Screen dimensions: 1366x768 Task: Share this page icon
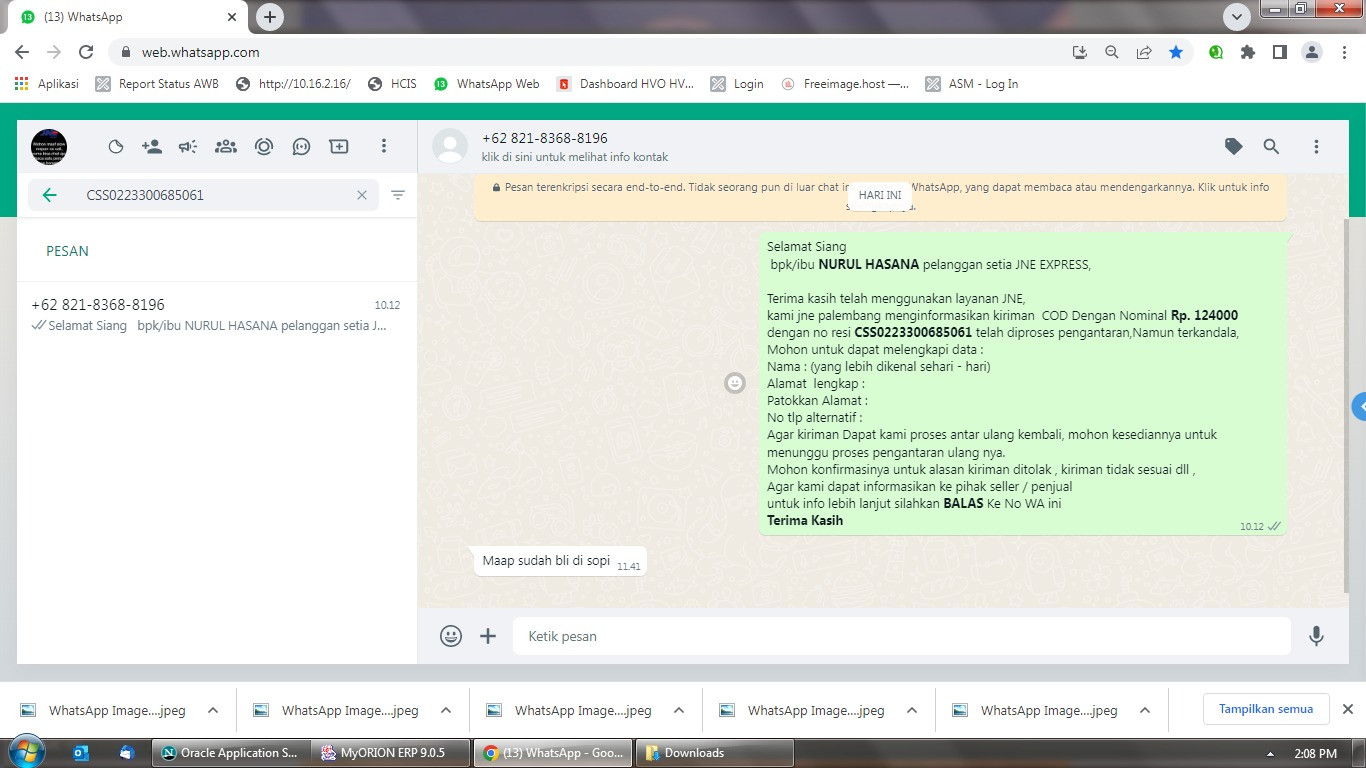1144,52
